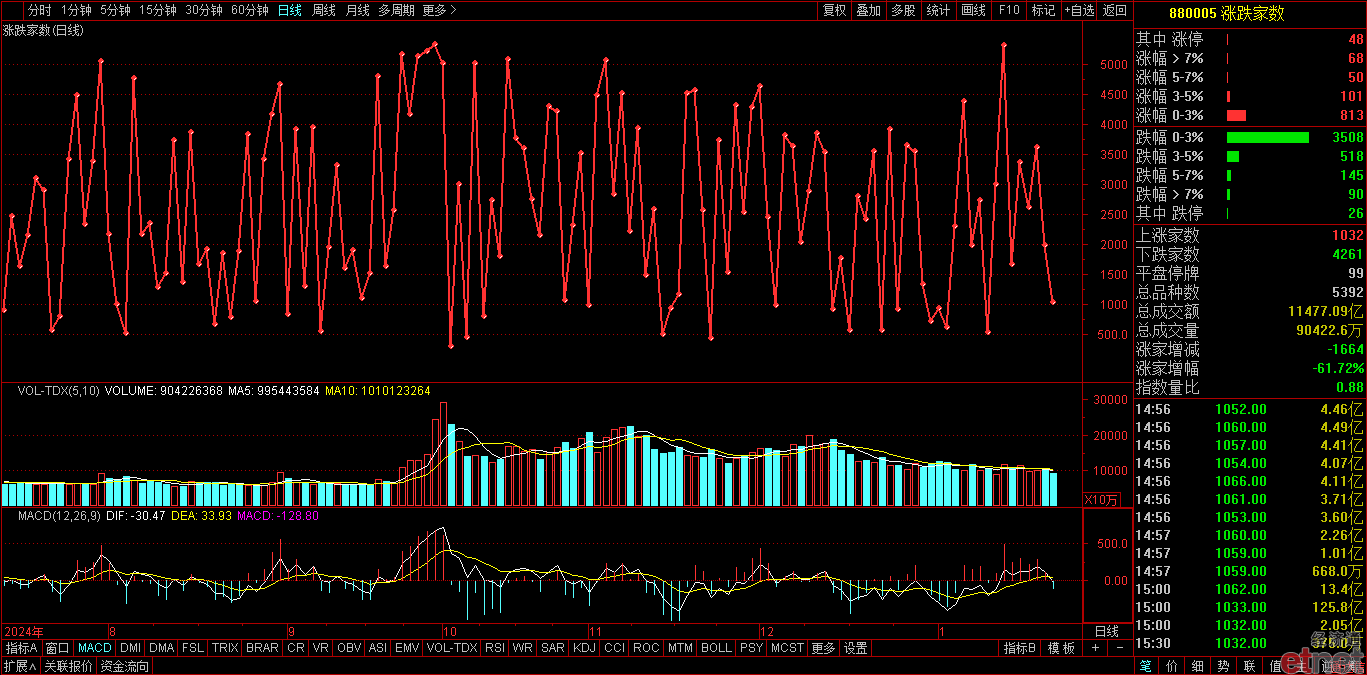Image resolution: width=1367 pixels, height=675 pixels.
Task: Add to watchlist with +自选
Action: pyautogui.click(x=1079, y=10)
